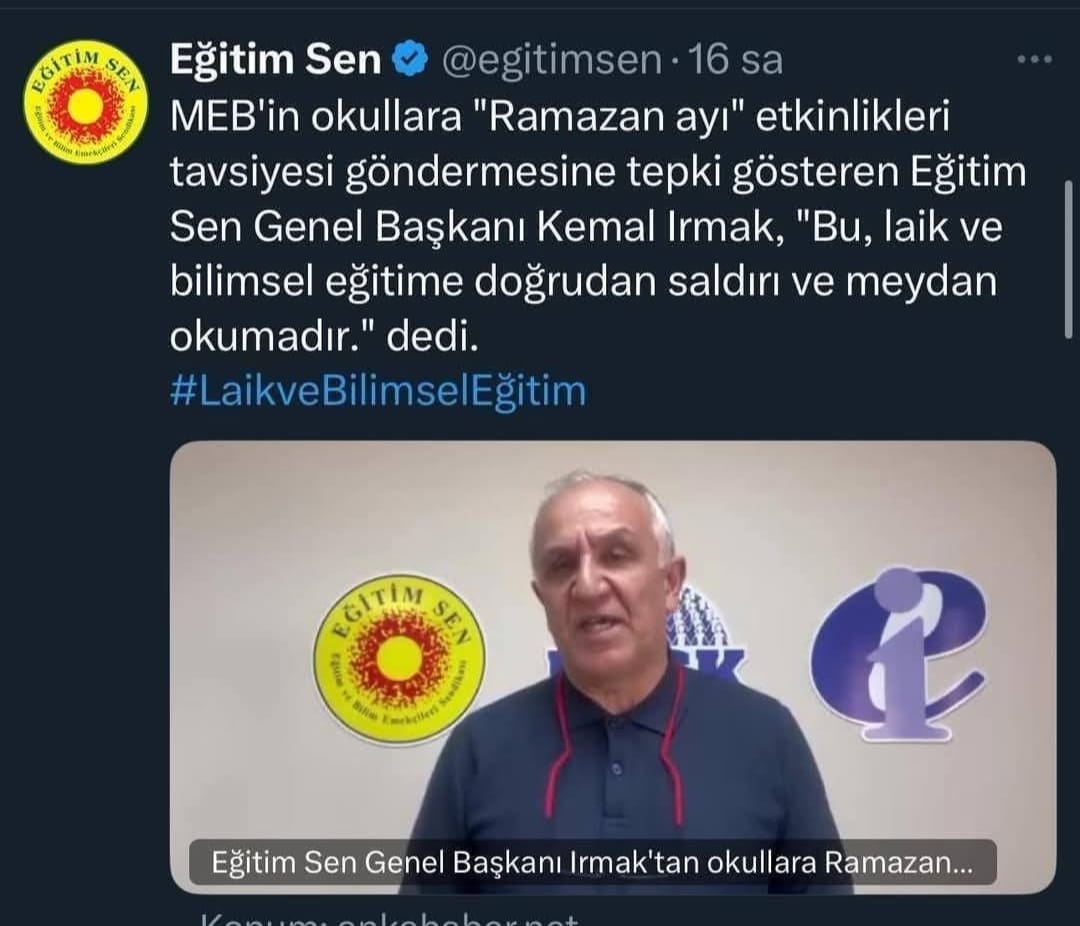Click the purple 'i' logo in video

898,654
